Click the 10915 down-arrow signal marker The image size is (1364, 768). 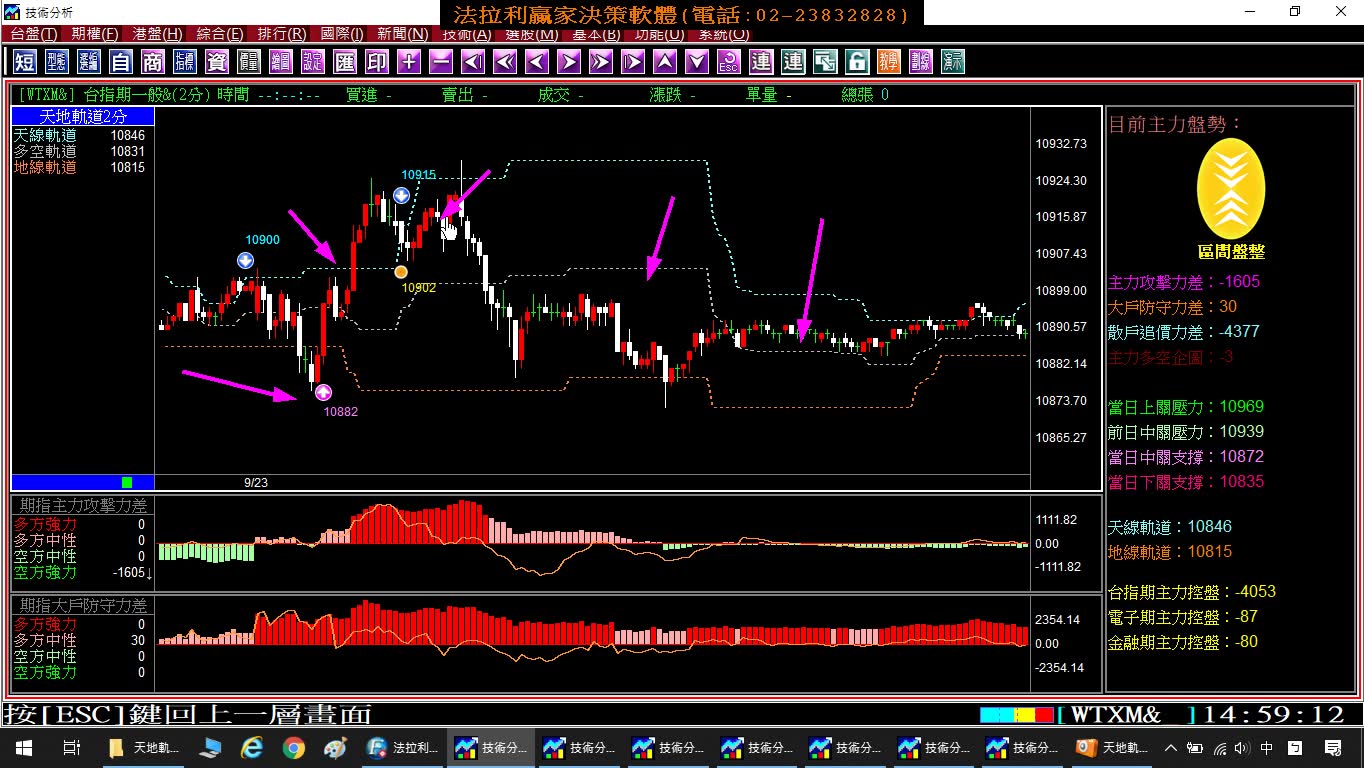(401, 195)
